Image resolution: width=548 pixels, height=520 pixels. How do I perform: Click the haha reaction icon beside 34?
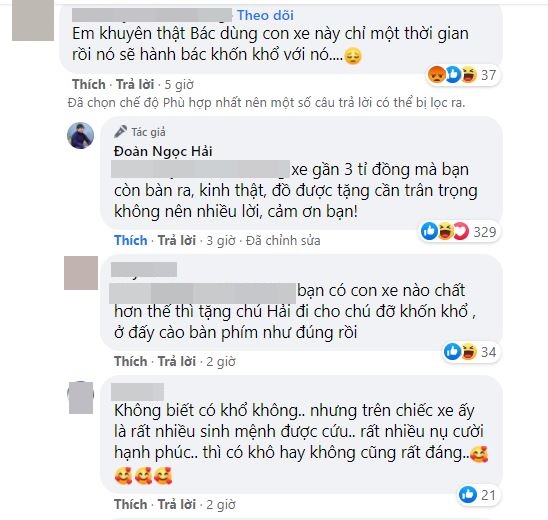click(x=469, y=352)
